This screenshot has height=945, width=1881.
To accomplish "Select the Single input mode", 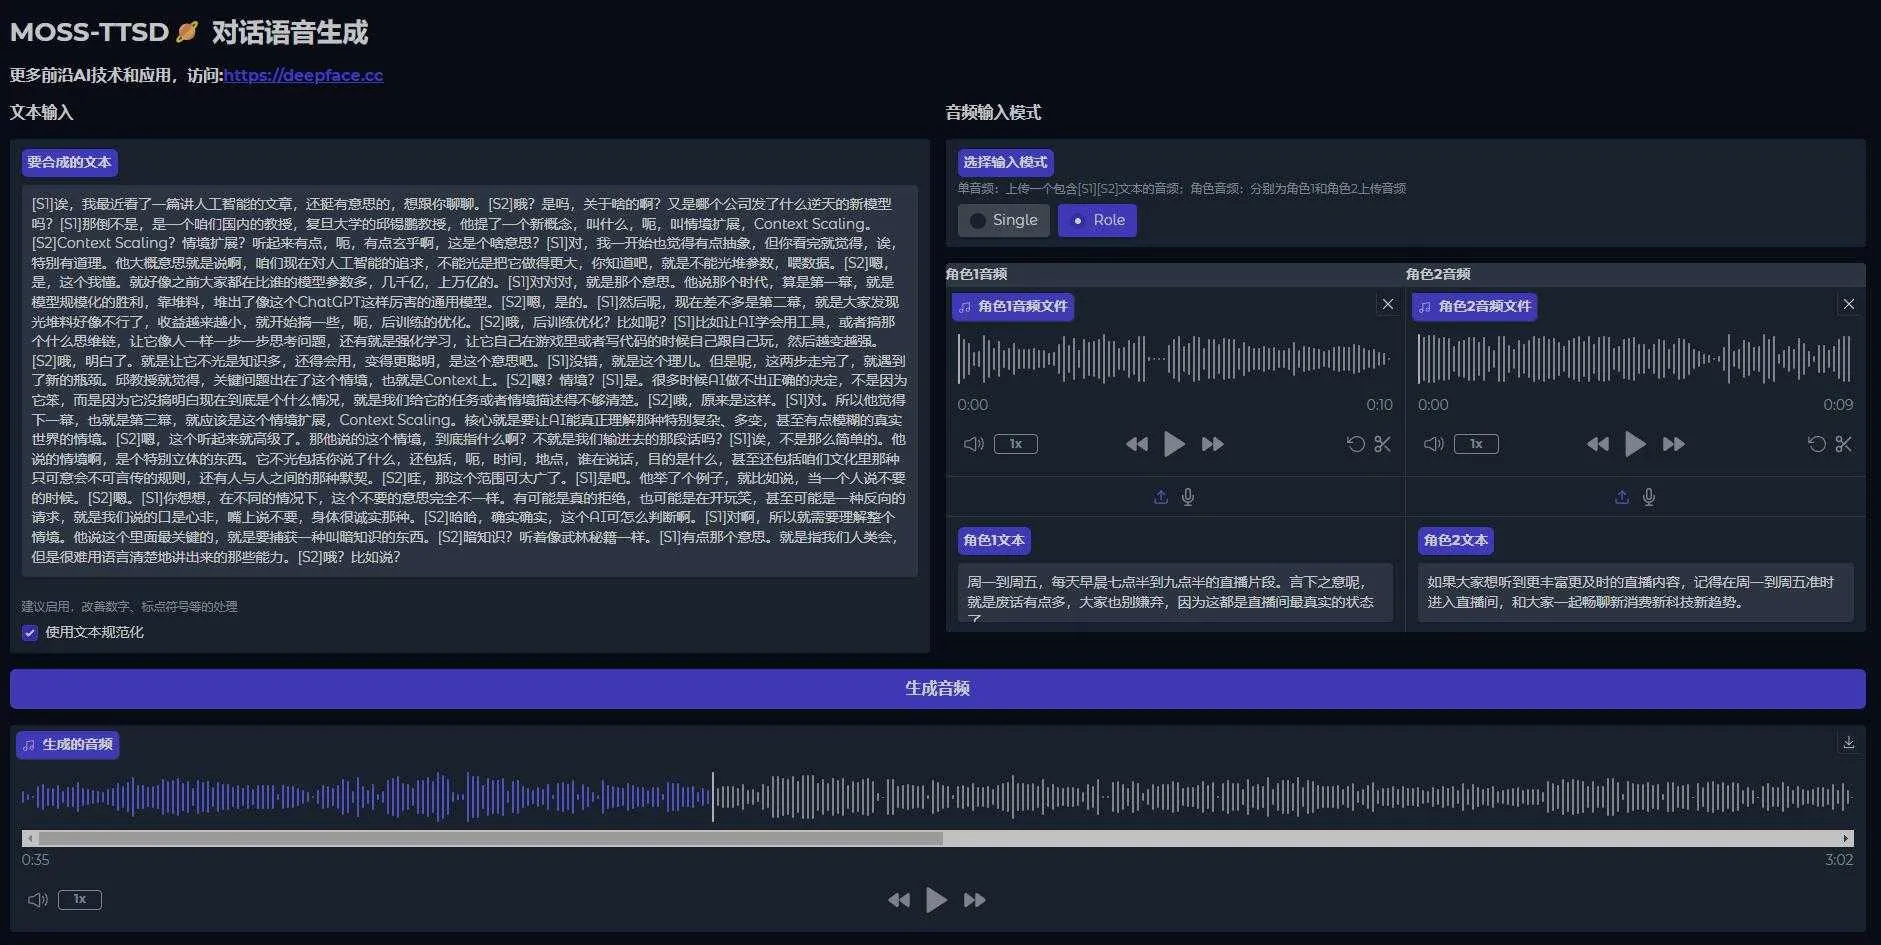I will [1003, 220].
